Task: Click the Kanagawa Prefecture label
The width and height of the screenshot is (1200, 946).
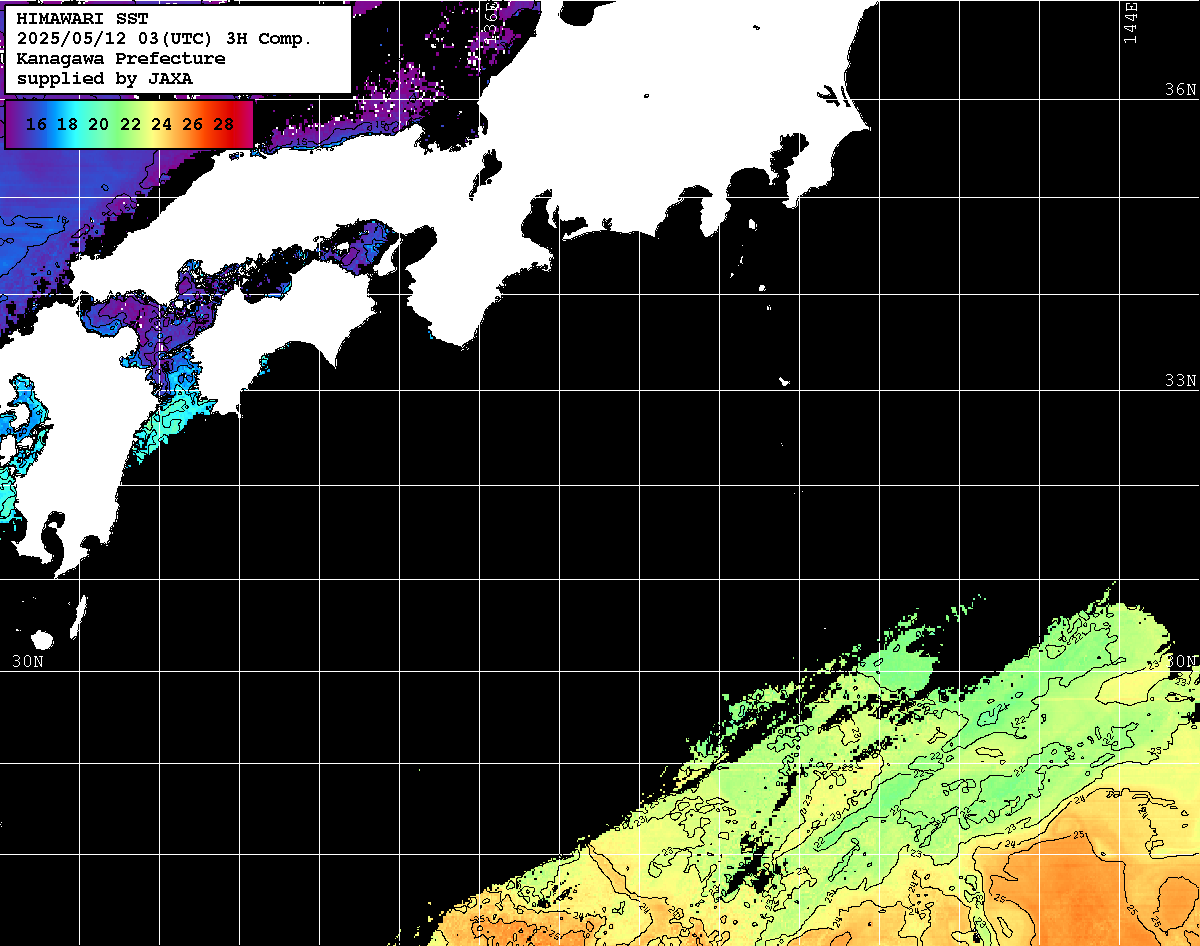Action: [x=121, y=59]
